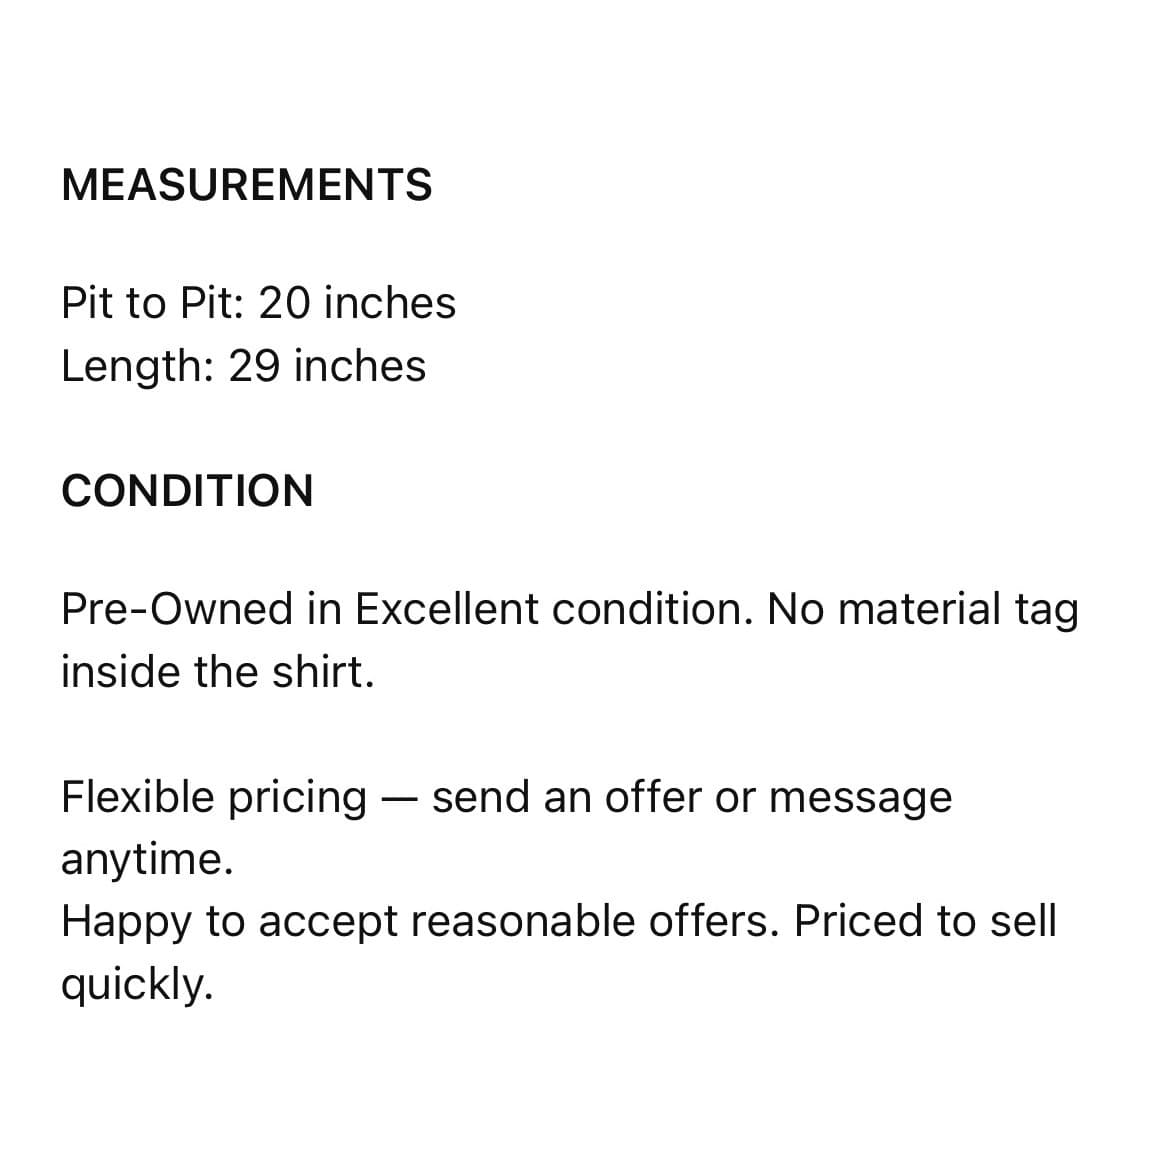1170x1170 pixels.
Task: Click the CONDITION heading
Action: [x=187, y=491]
